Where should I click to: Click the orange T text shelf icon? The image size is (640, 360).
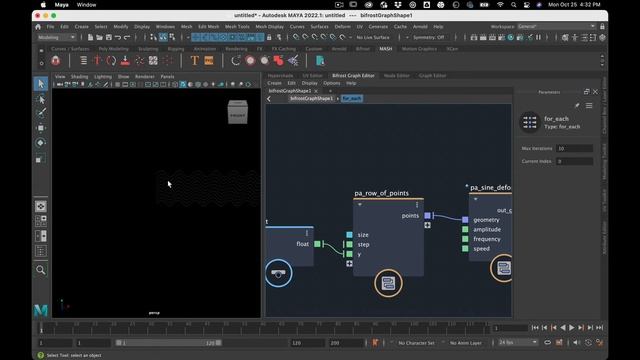(x=195, y=61)
